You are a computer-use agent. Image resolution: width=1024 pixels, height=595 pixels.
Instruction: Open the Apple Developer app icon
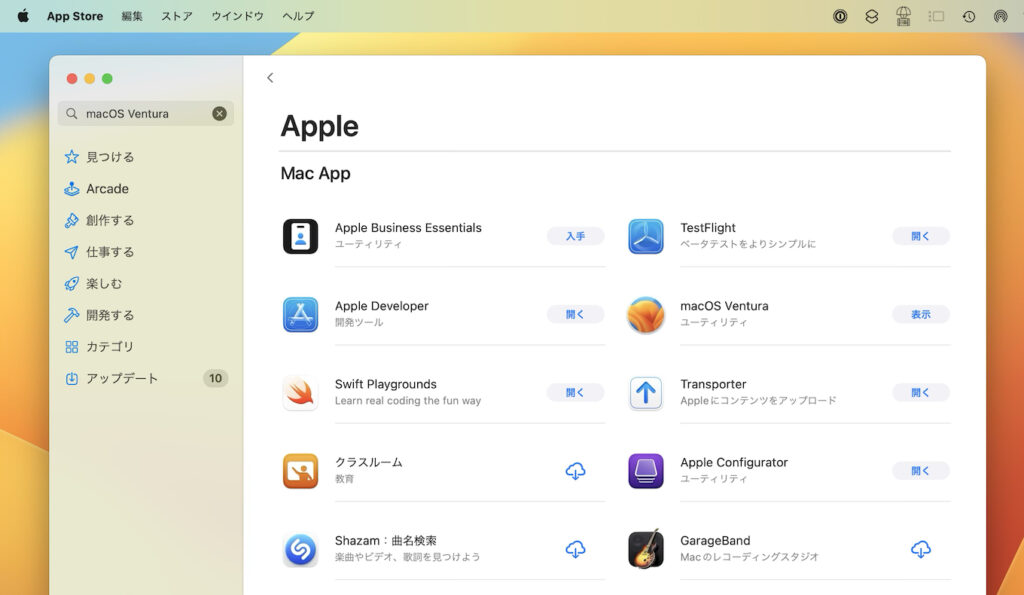(300, 314)
